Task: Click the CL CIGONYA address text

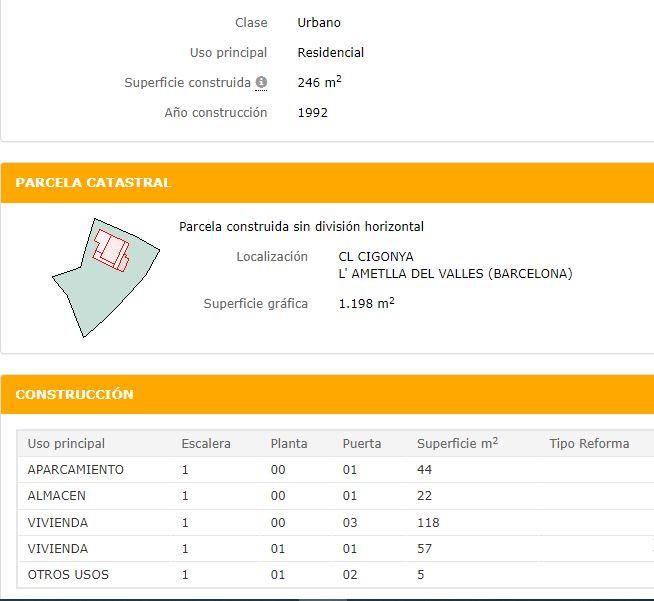Action: [376, 257]
